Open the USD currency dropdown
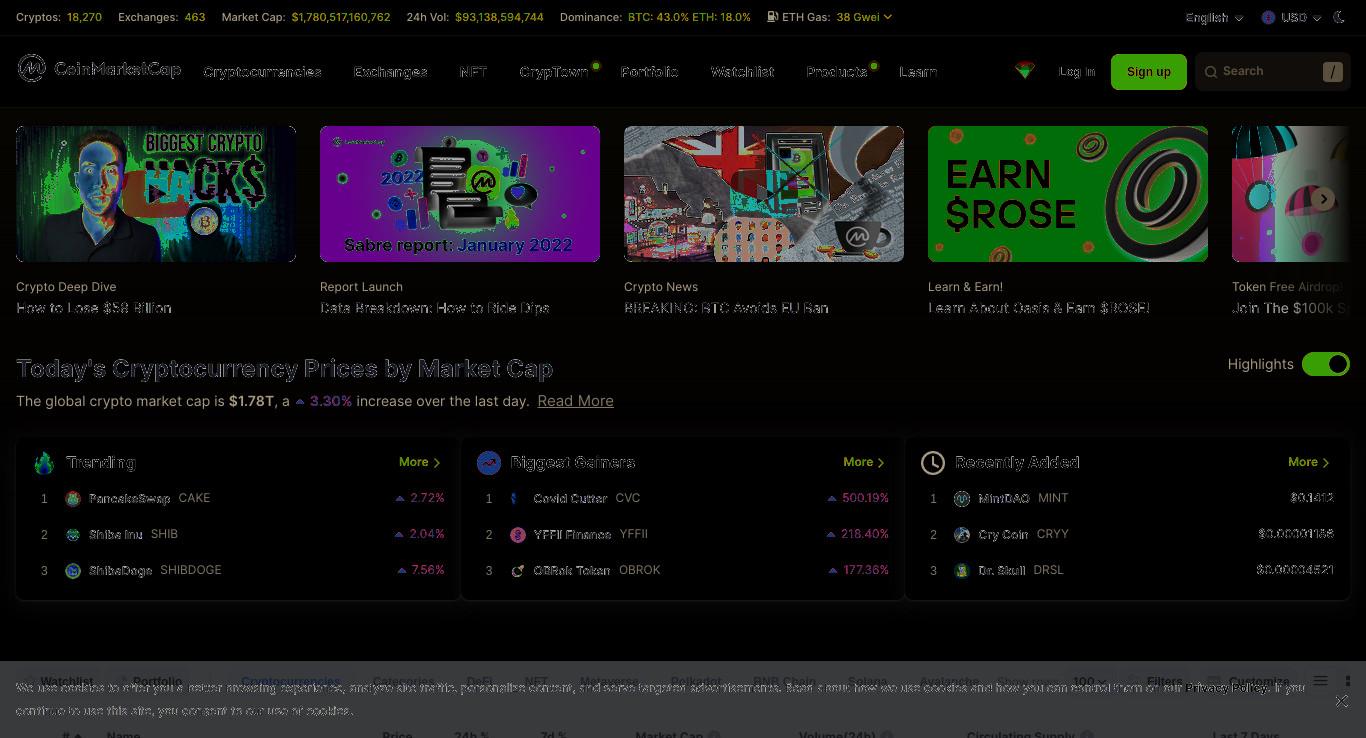This screenshot has width=1366, height=738. click(x=1292, y=17)
